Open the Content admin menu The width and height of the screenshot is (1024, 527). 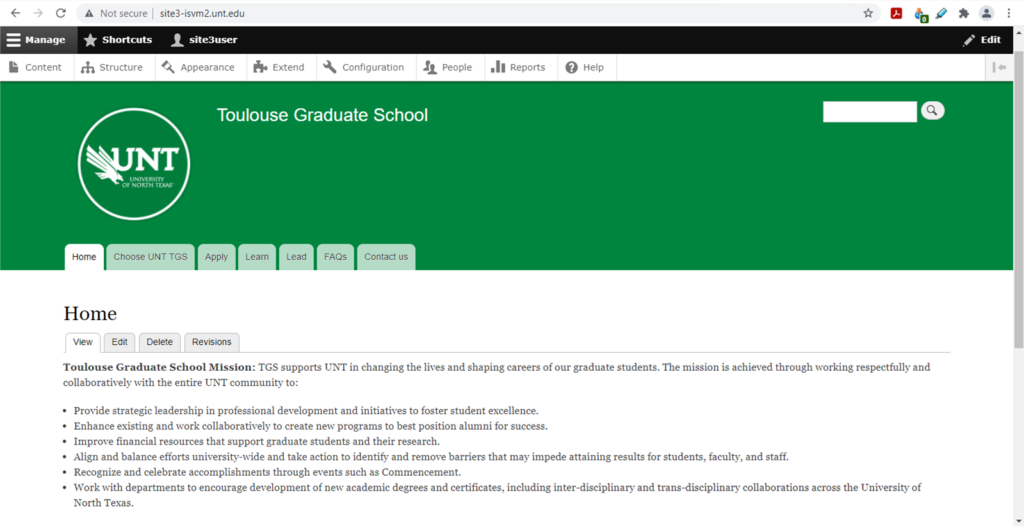pos(36,67)
